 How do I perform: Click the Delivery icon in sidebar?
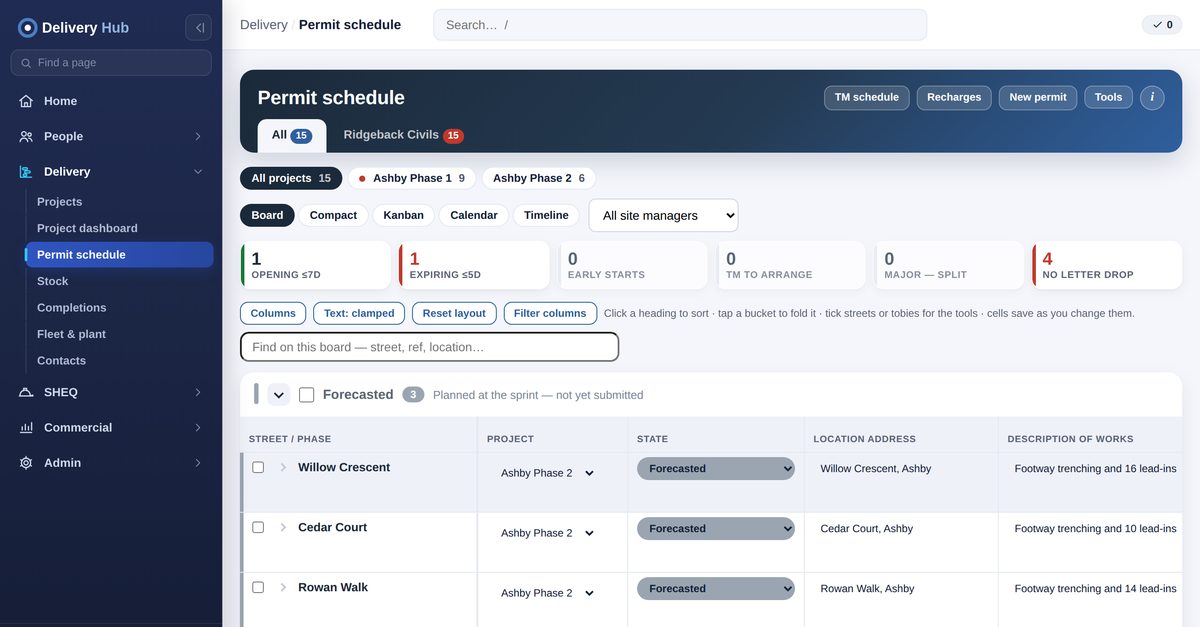[x=26, y=172]
